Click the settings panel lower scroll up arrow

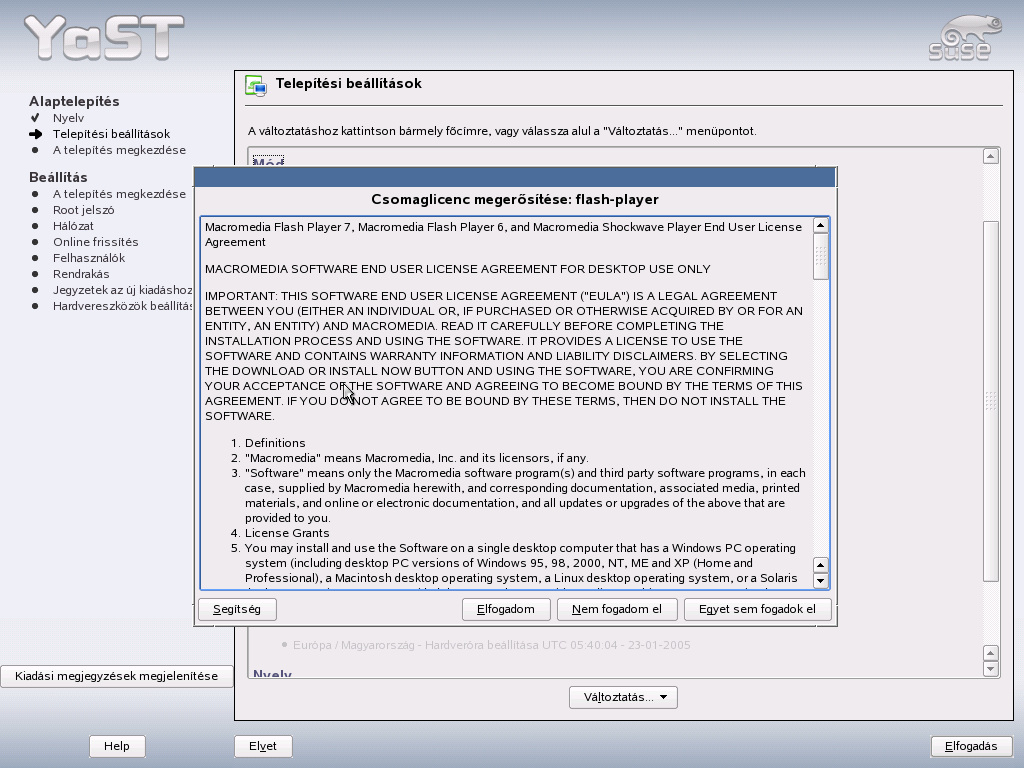(x=991, y=652)
